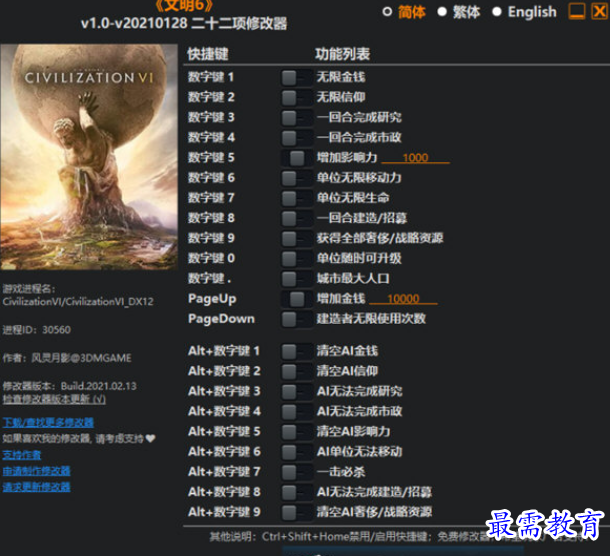Click v1.0-v20210128 二十二项修改器 title
The height and width of the screenshot is (556, 610).
pos(184,23)
